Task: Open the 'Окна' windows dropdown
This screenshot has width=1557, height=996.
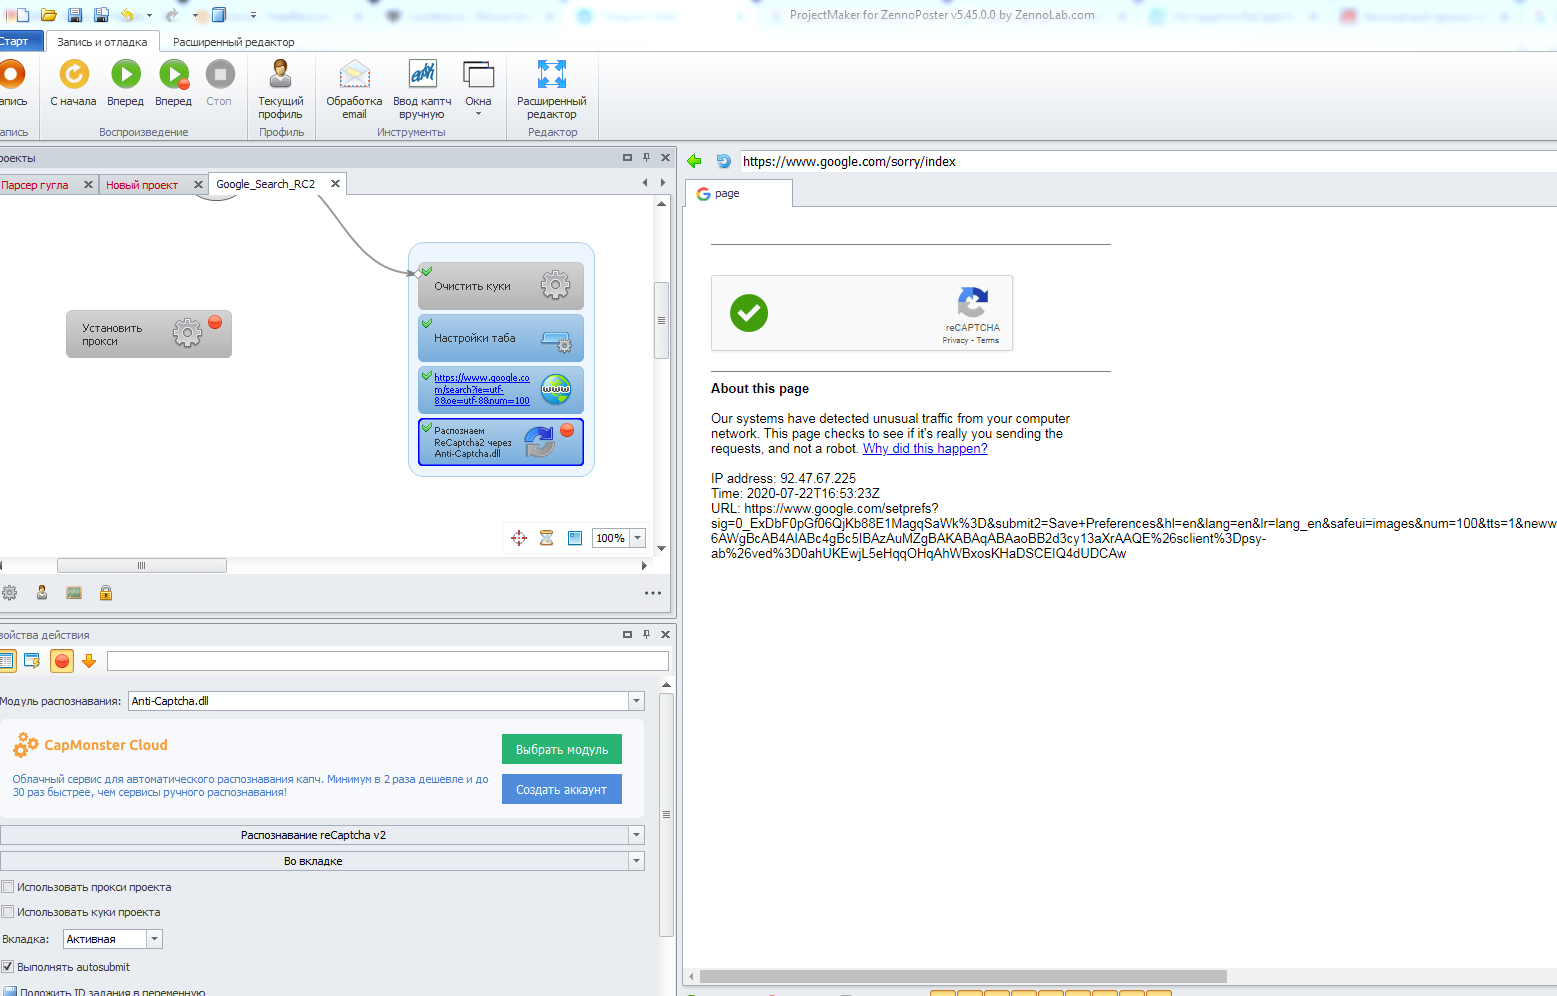Action: 479,86
